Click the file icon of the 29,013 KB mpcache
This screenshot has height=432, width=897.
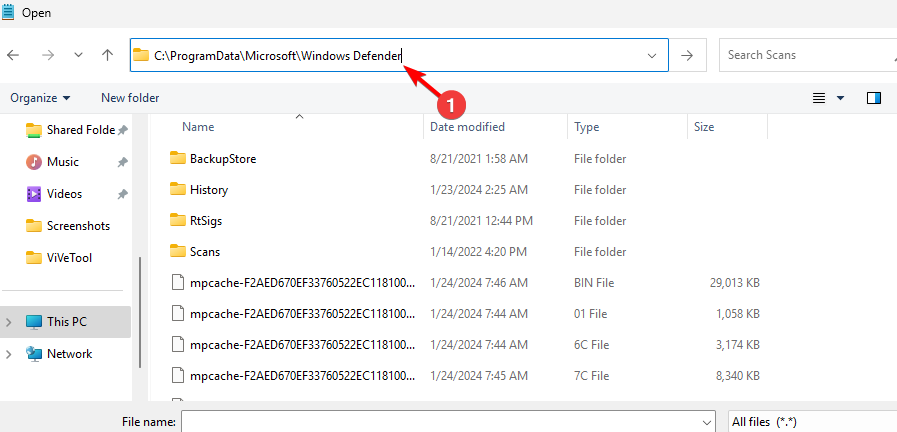(x=179, y=282)
